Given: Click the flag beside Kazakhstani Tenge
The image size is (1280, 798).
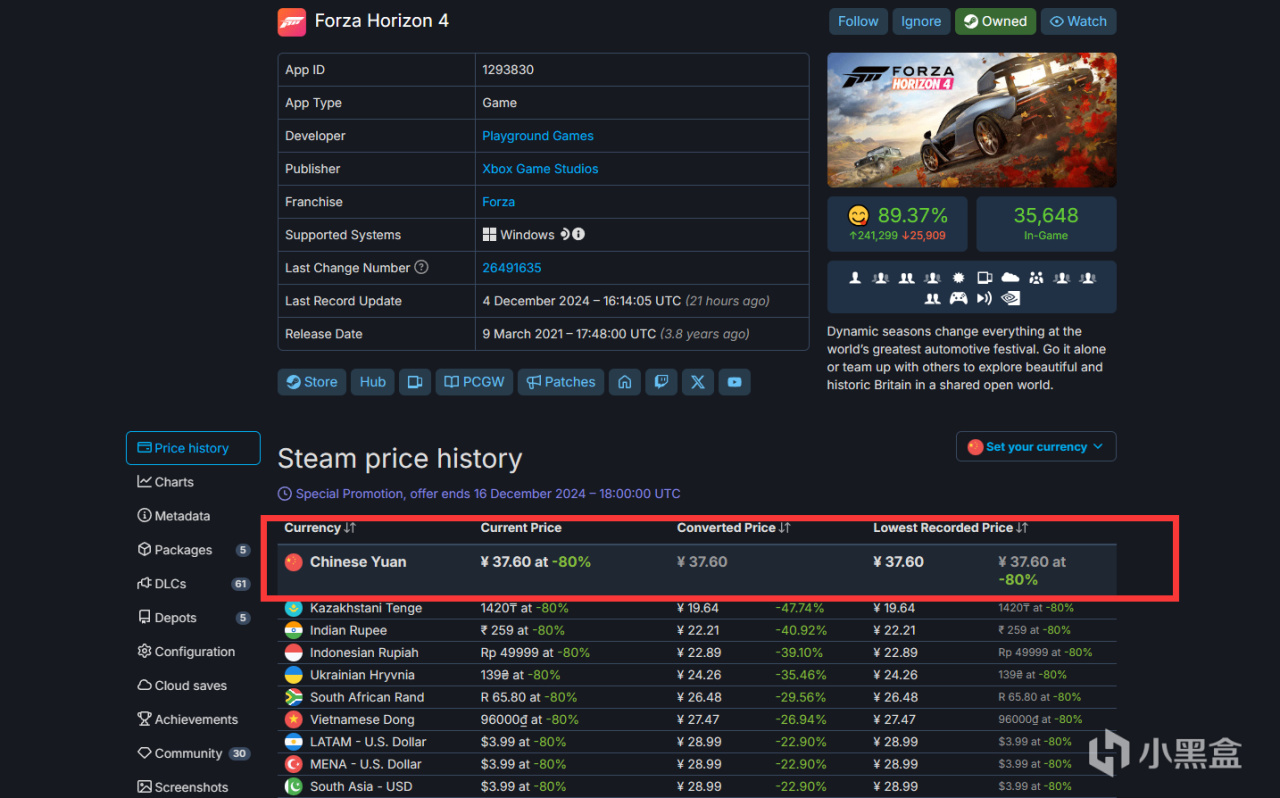Looking at the screenshot, I should pyautogui.click(x=293, y=608).
